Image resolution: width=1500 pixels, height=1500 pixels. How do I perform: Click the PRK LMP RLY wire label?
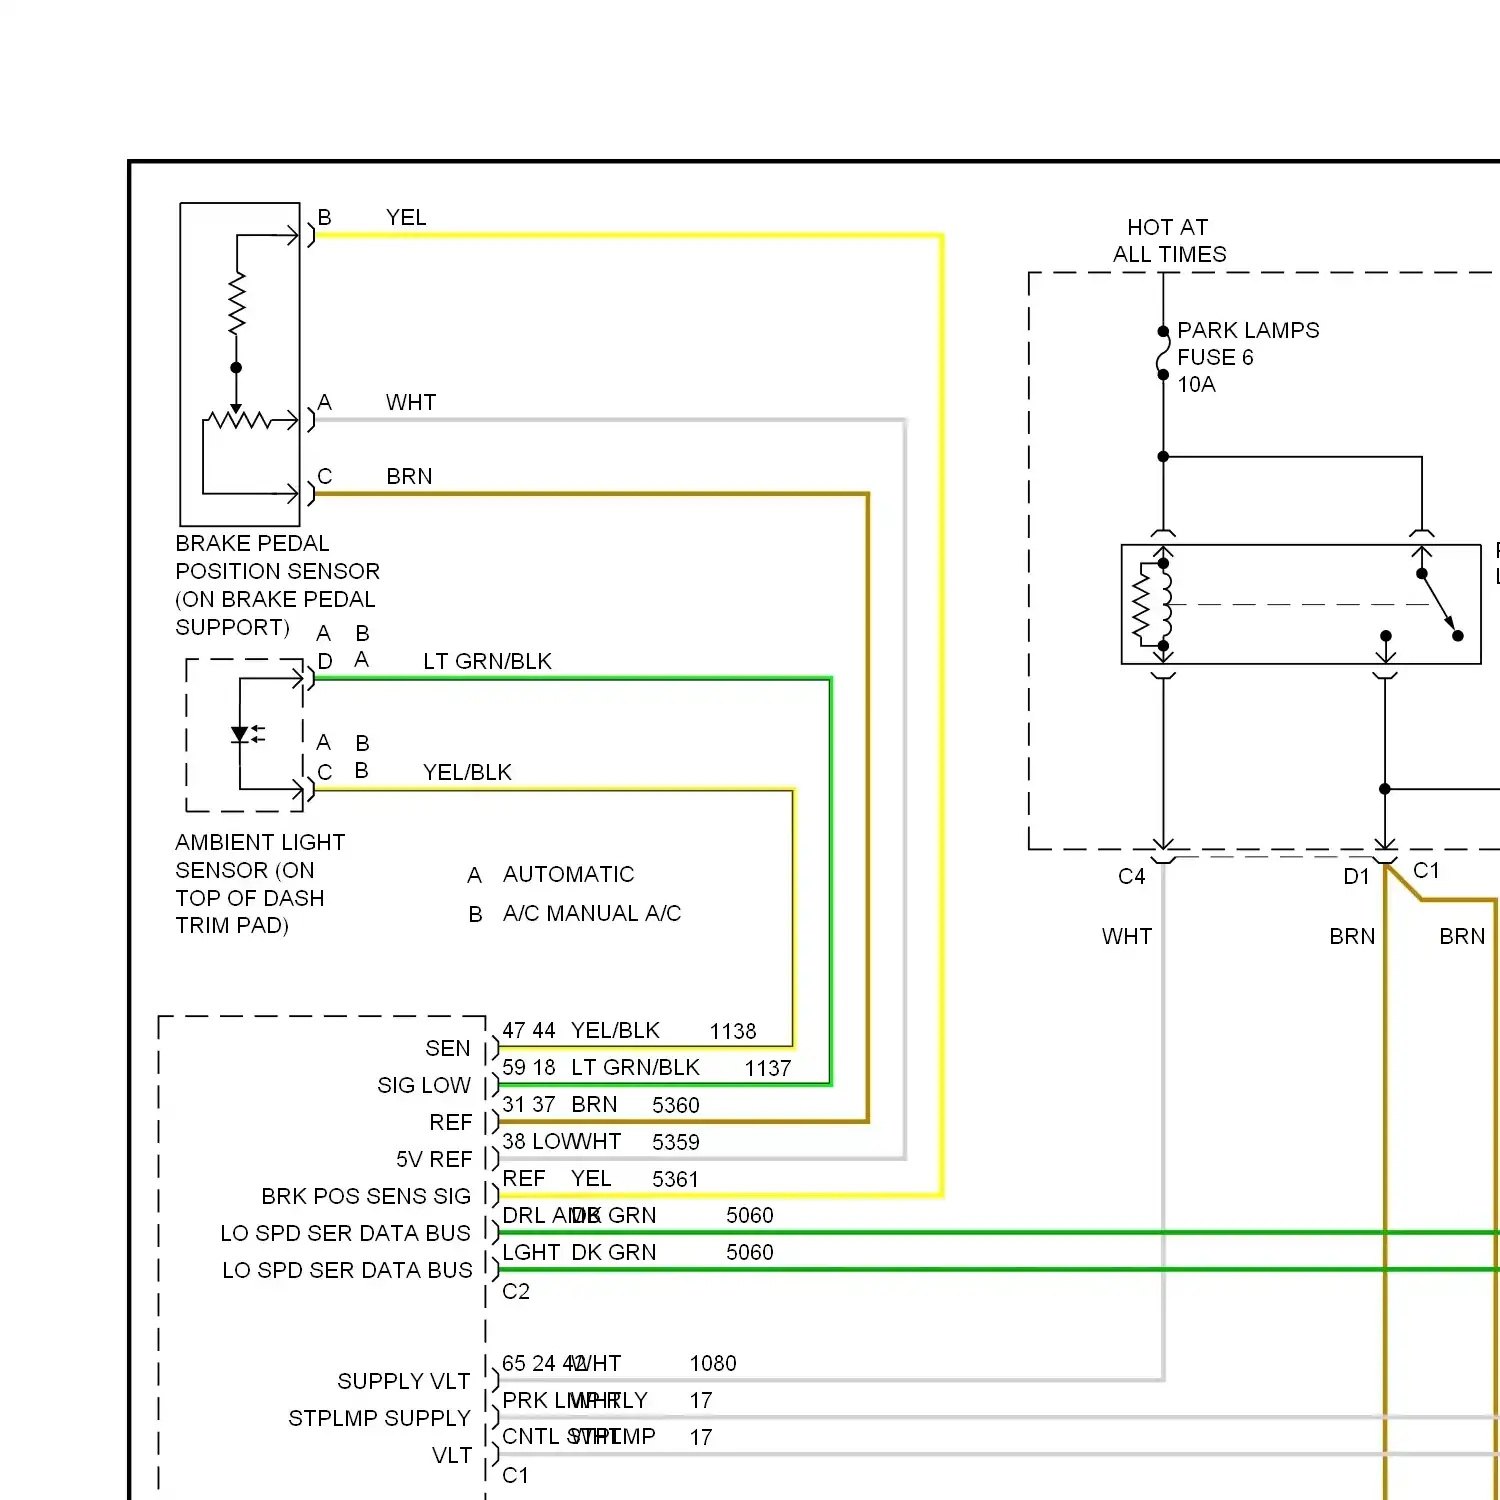point(575,1400)
